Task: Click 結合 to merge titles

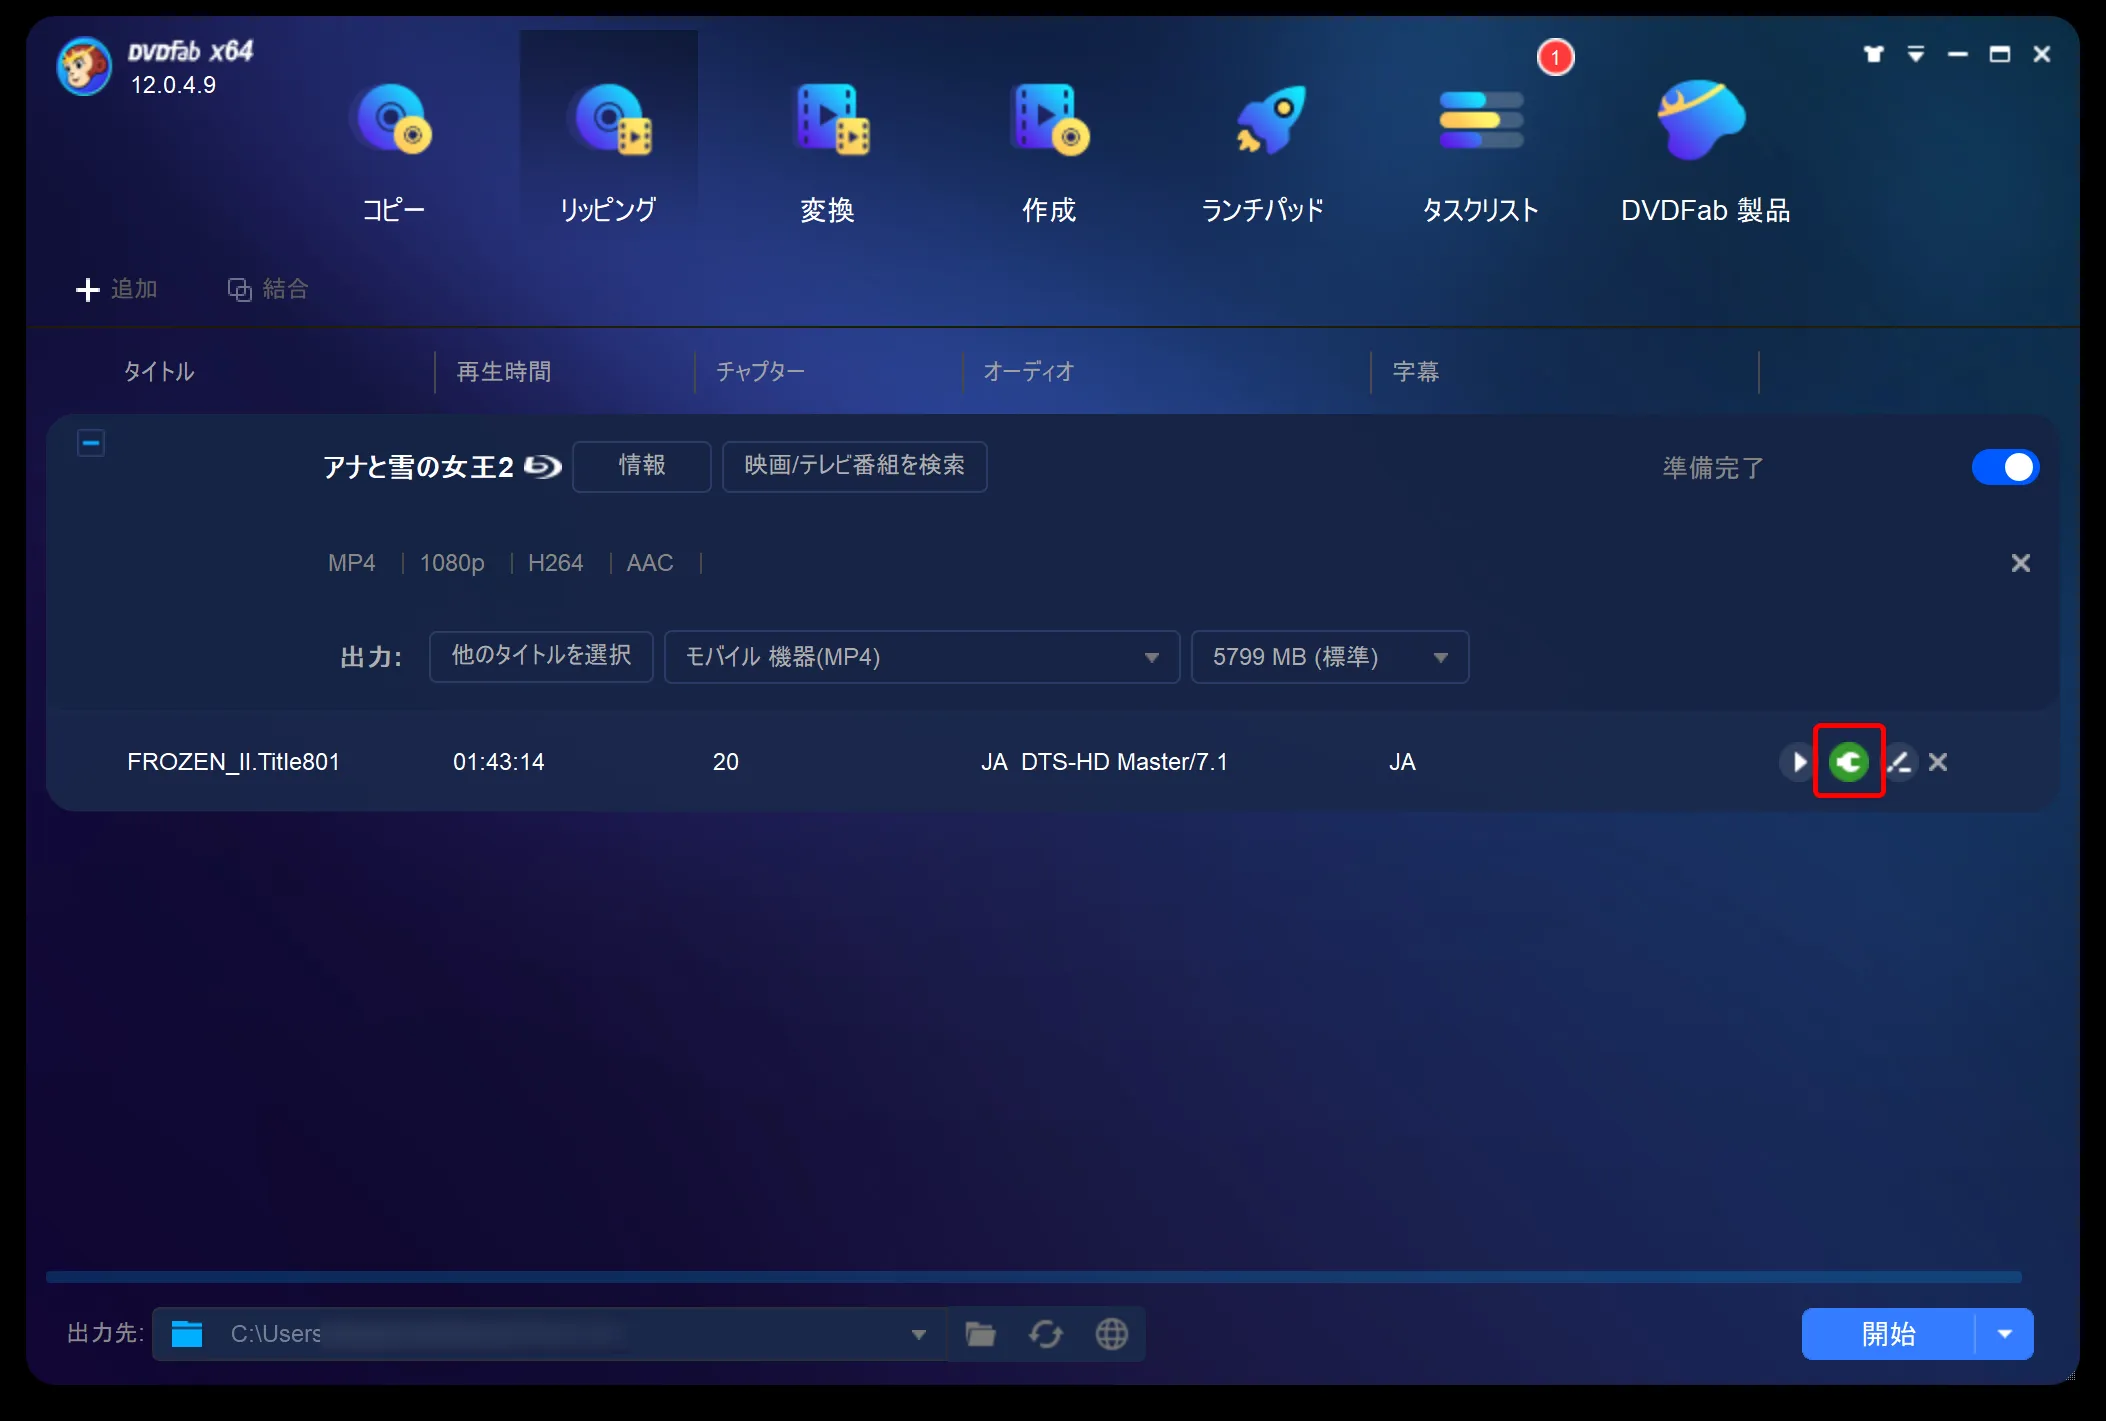Action: point(268,289)
